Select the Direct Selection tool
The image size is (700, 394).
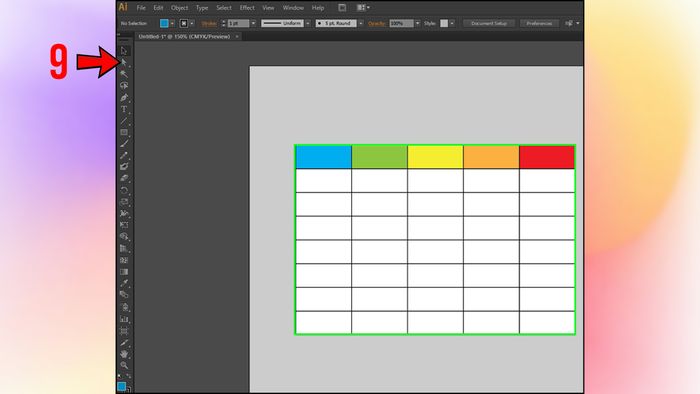[x=124, y=62]
